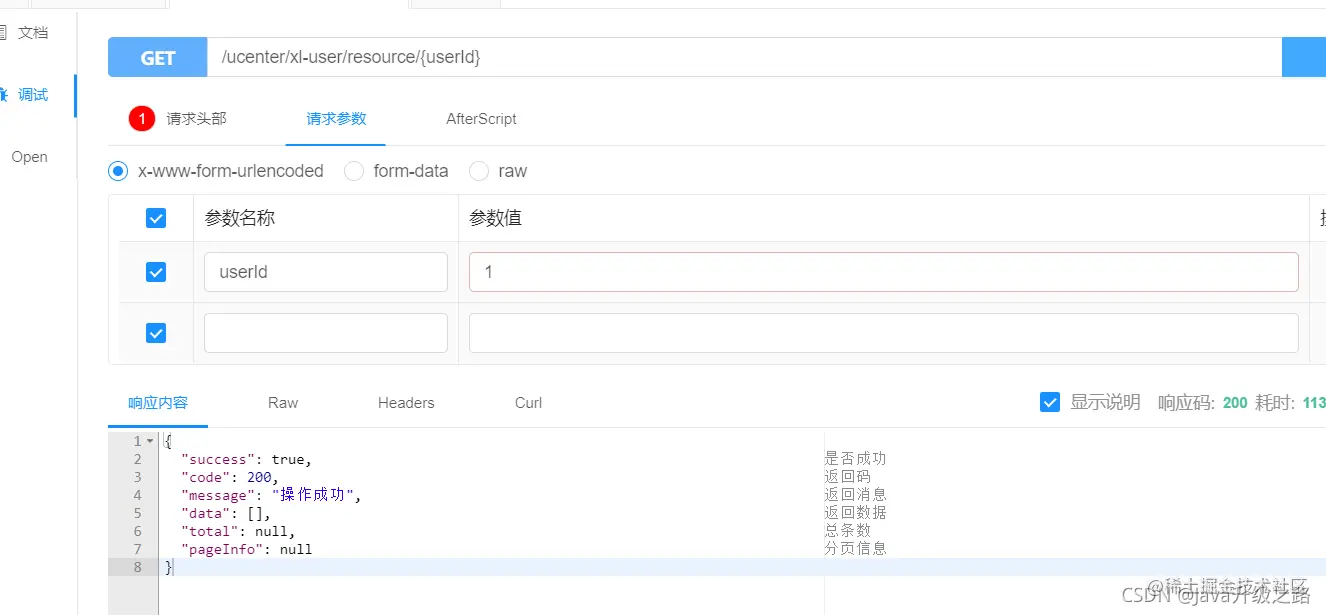Click the GET method button
The height and width of the screenshot is (615, 1326).
(158, 58)
